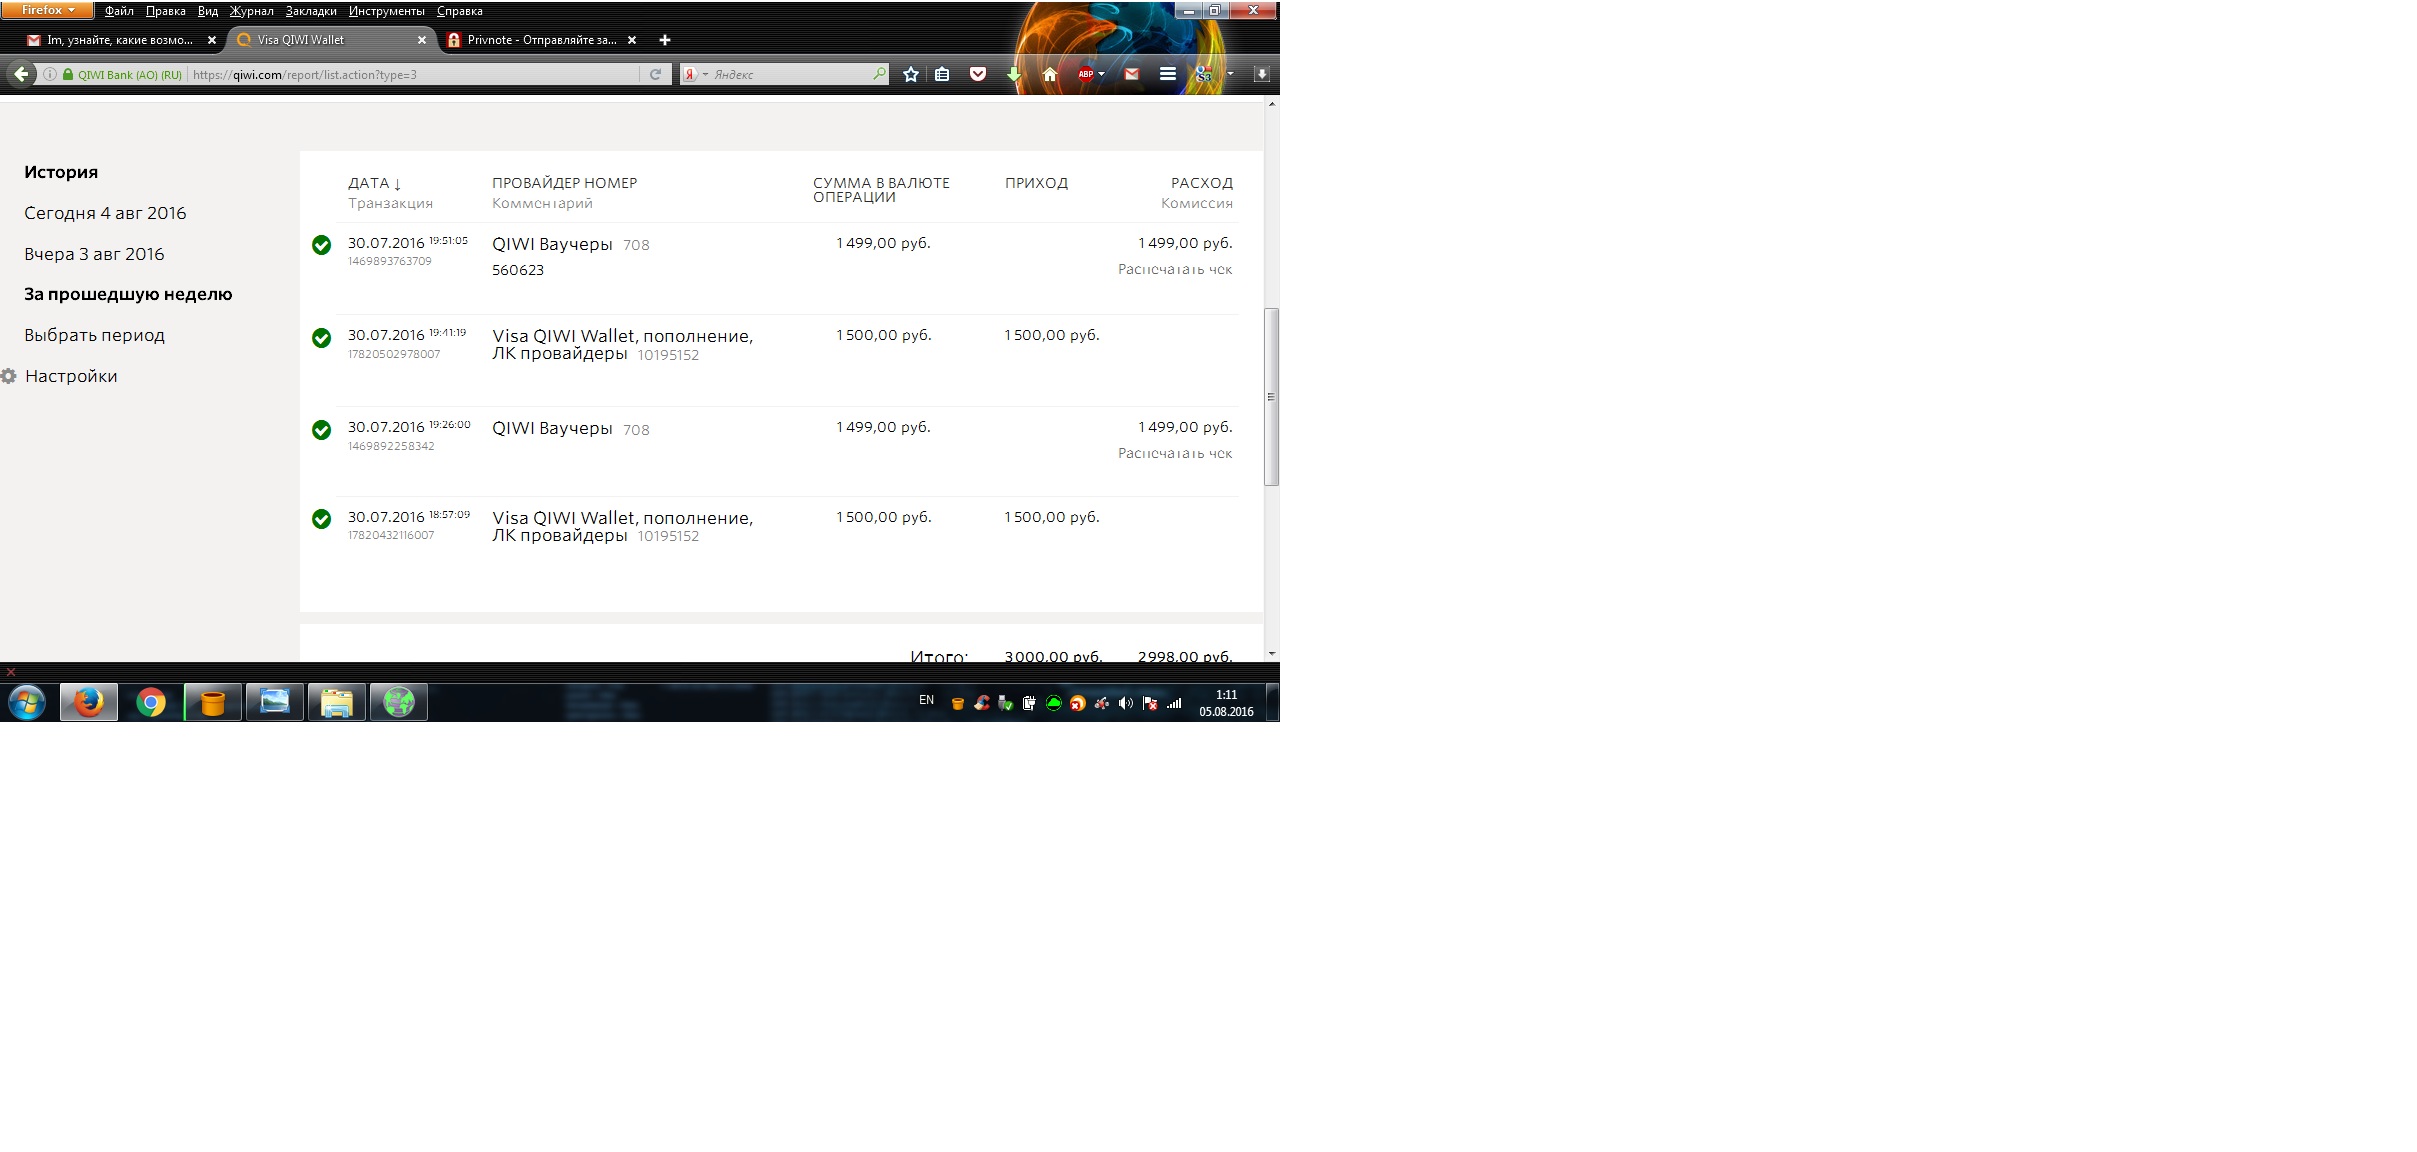Open the Gmail toolbar icon
Screen dimensions: 2417x1152
pyautogui.click(x=1132, y=74)
